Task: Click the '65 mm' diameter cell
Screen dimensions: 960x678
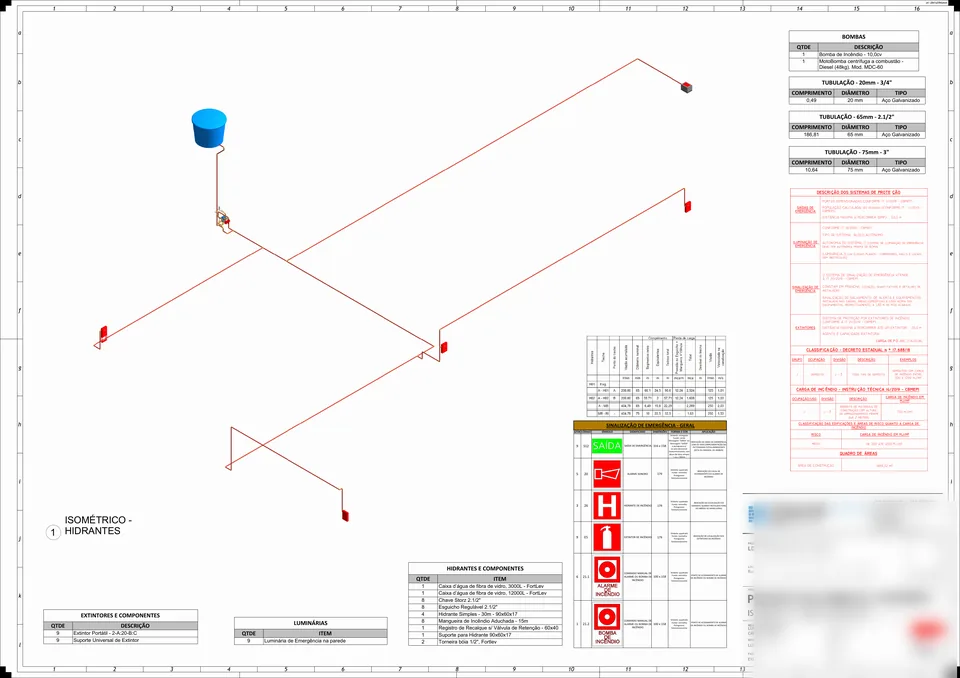Action: coord(855,135)
